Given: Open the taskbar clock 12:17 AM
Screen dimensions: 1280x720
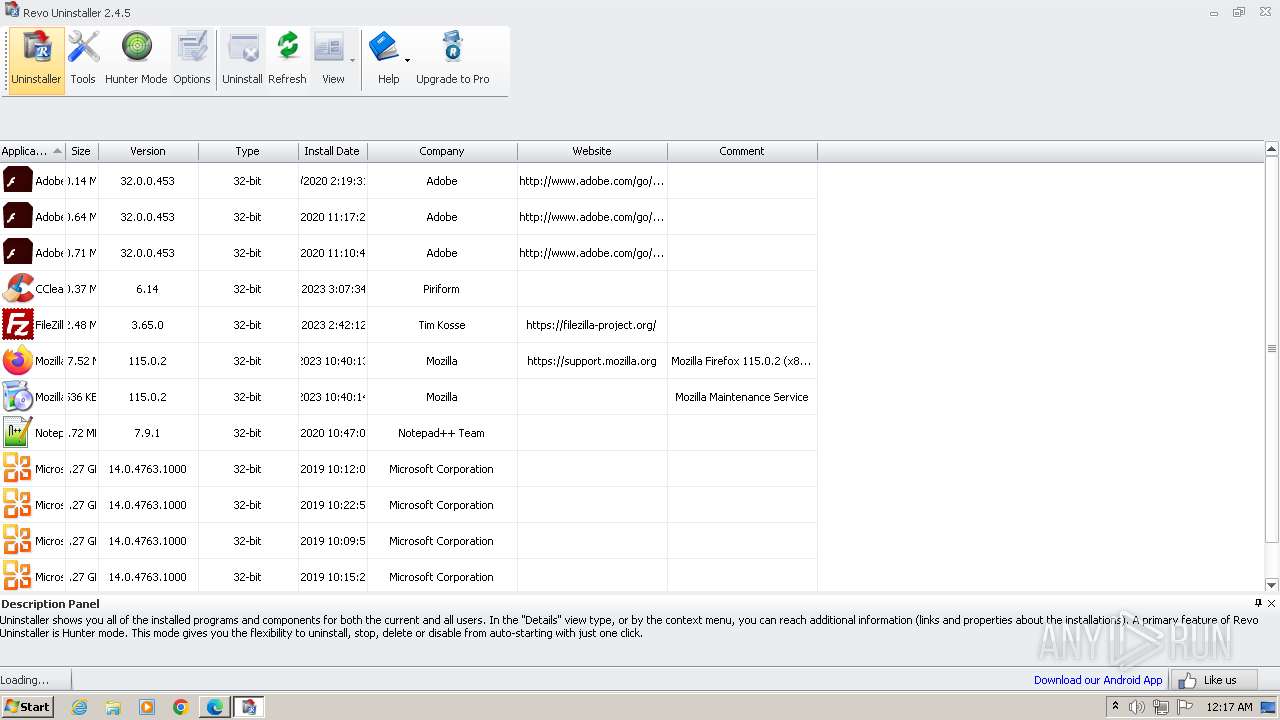Looking at the screenshot, I should point(1229,707).
